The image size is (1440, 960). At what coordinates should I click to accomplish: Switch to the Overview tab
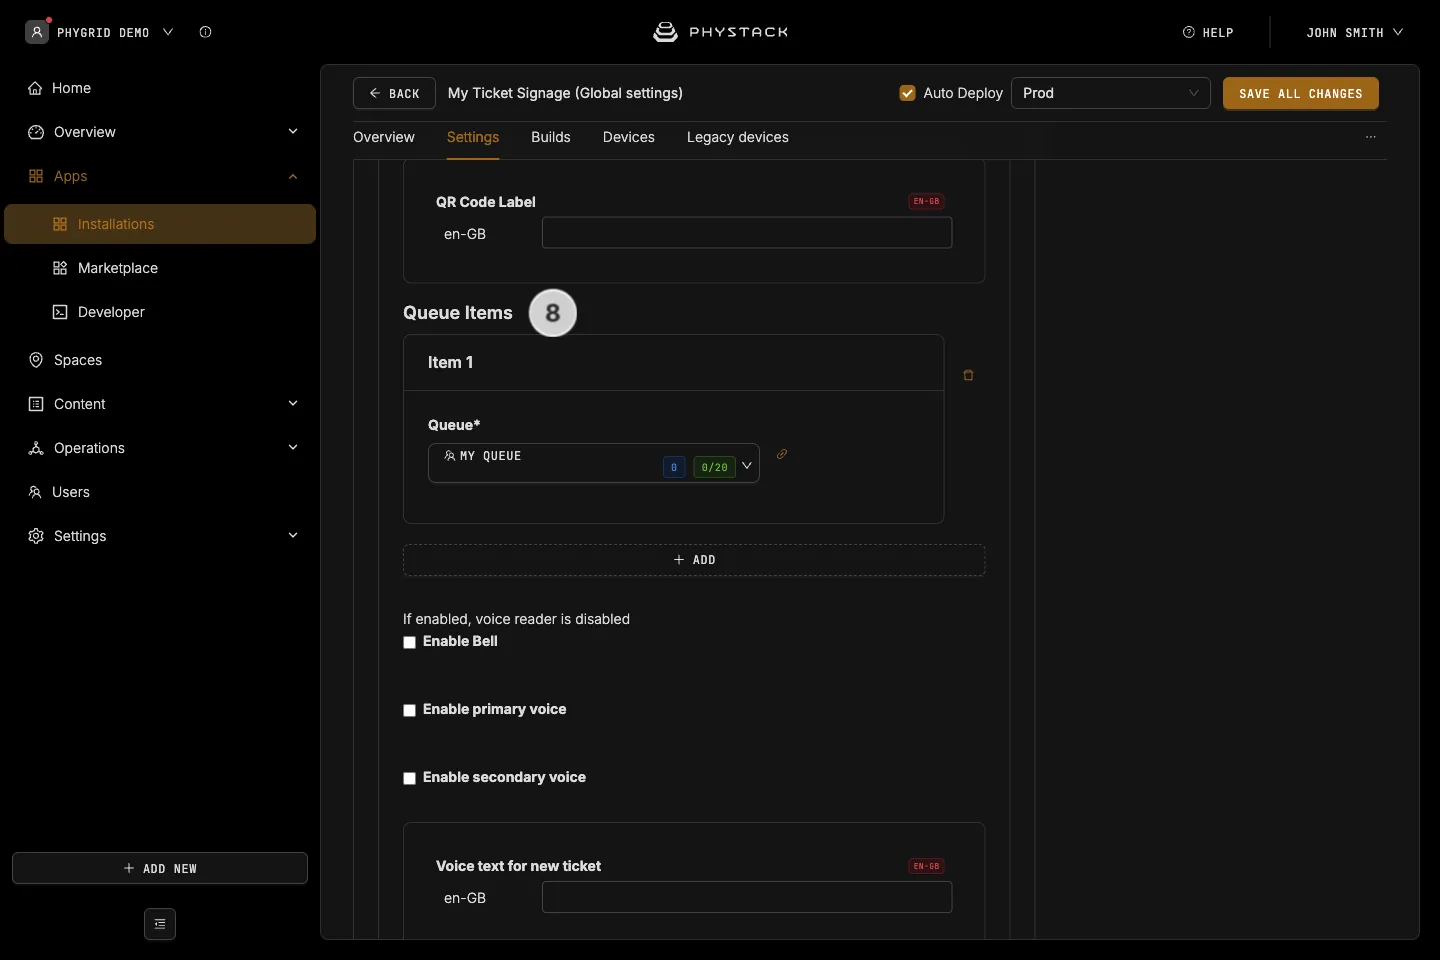point(384,137)
